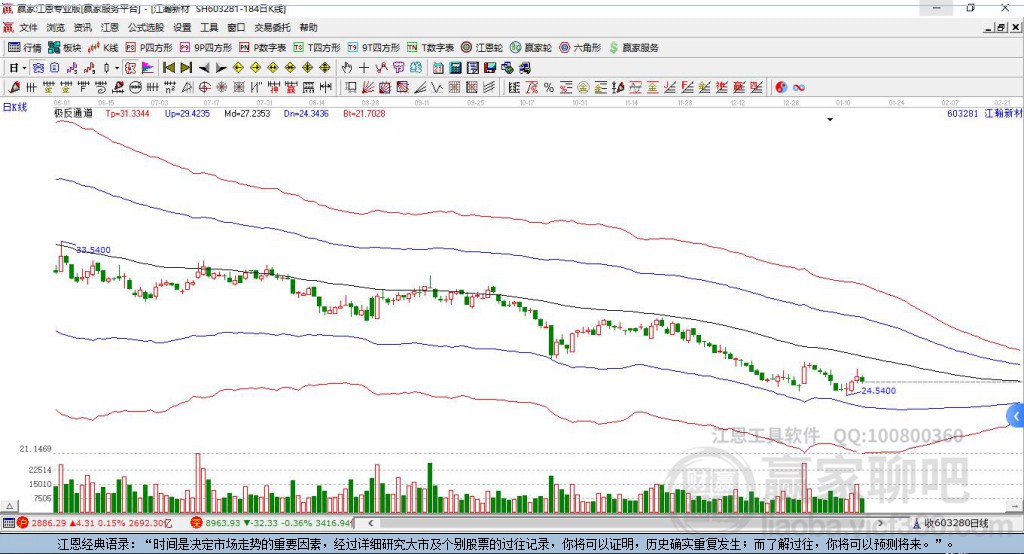Click the 赢家服务 button

[x=633, y=48]
